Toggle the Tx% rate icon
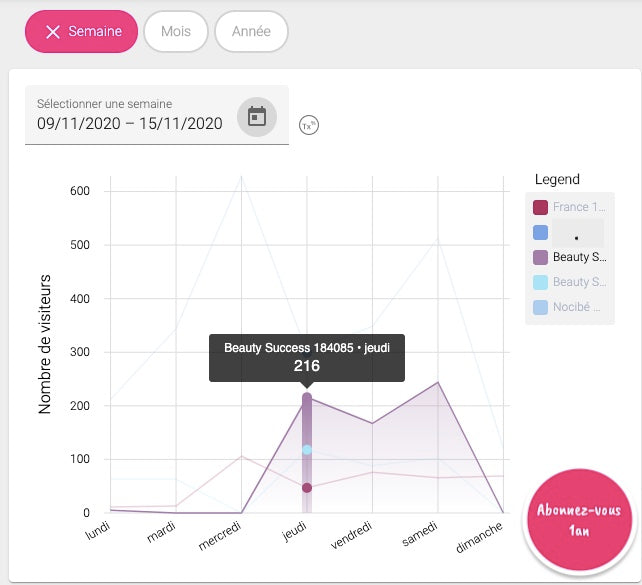642x585 pixels. pos(309,125)
